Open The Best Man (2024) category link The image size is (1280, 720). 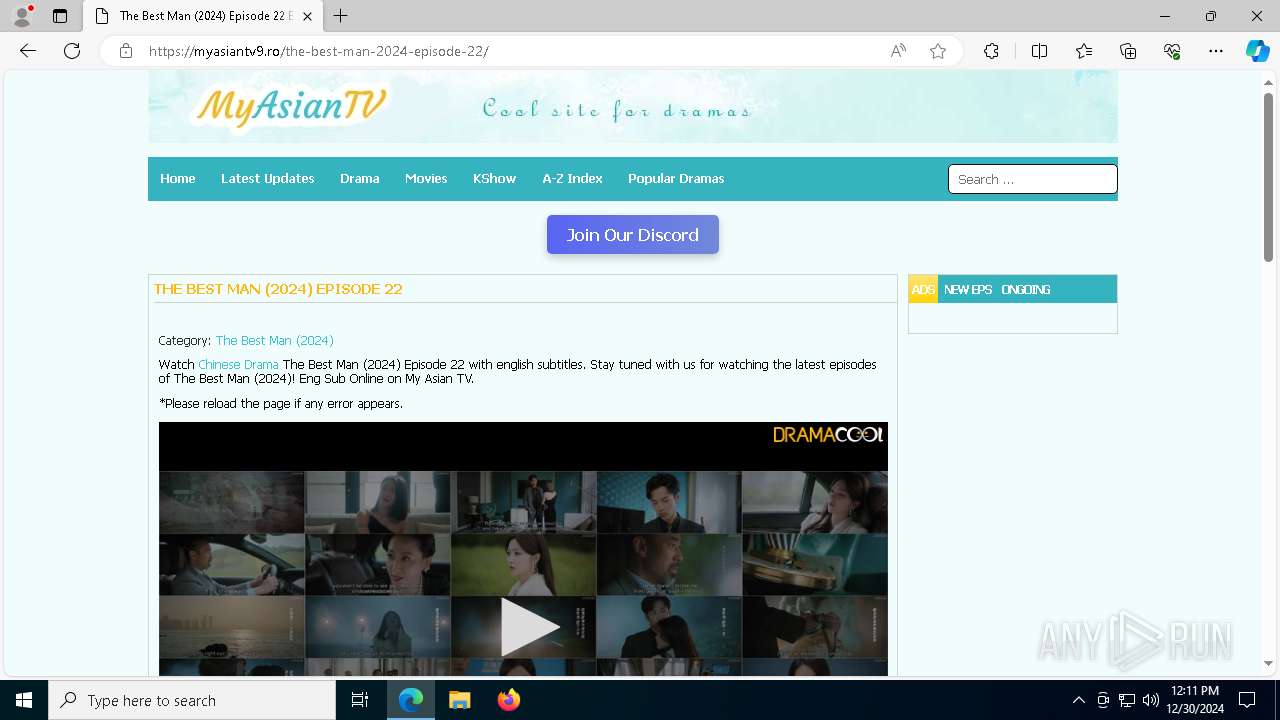275,340
